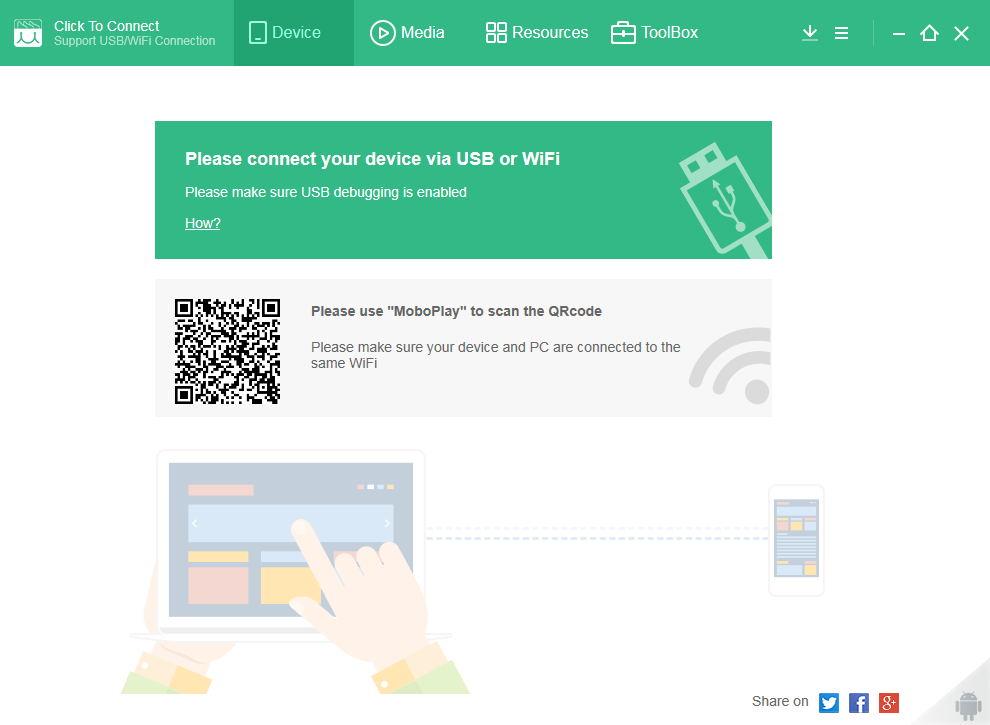Share on Twitter icon

click(x=828, y=702)
